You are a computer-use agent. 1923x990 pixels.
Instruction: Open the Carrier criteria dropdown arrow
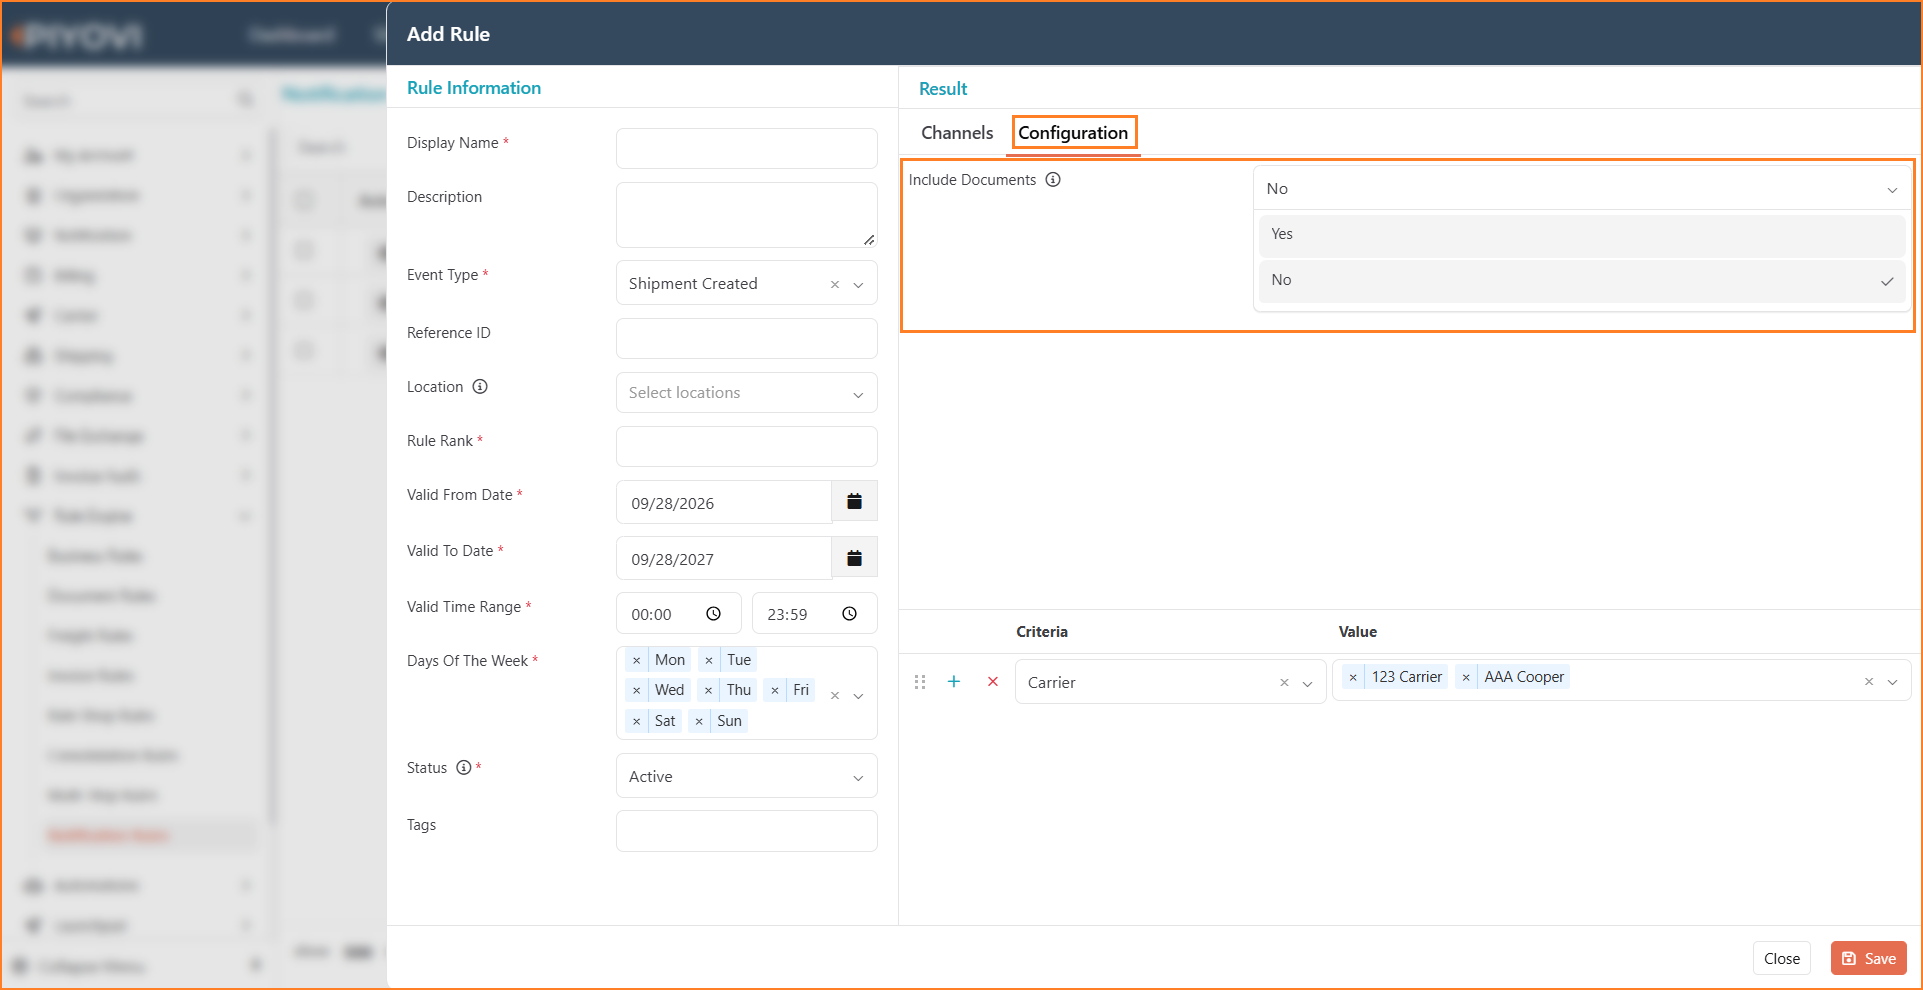tap(1307, 684)
